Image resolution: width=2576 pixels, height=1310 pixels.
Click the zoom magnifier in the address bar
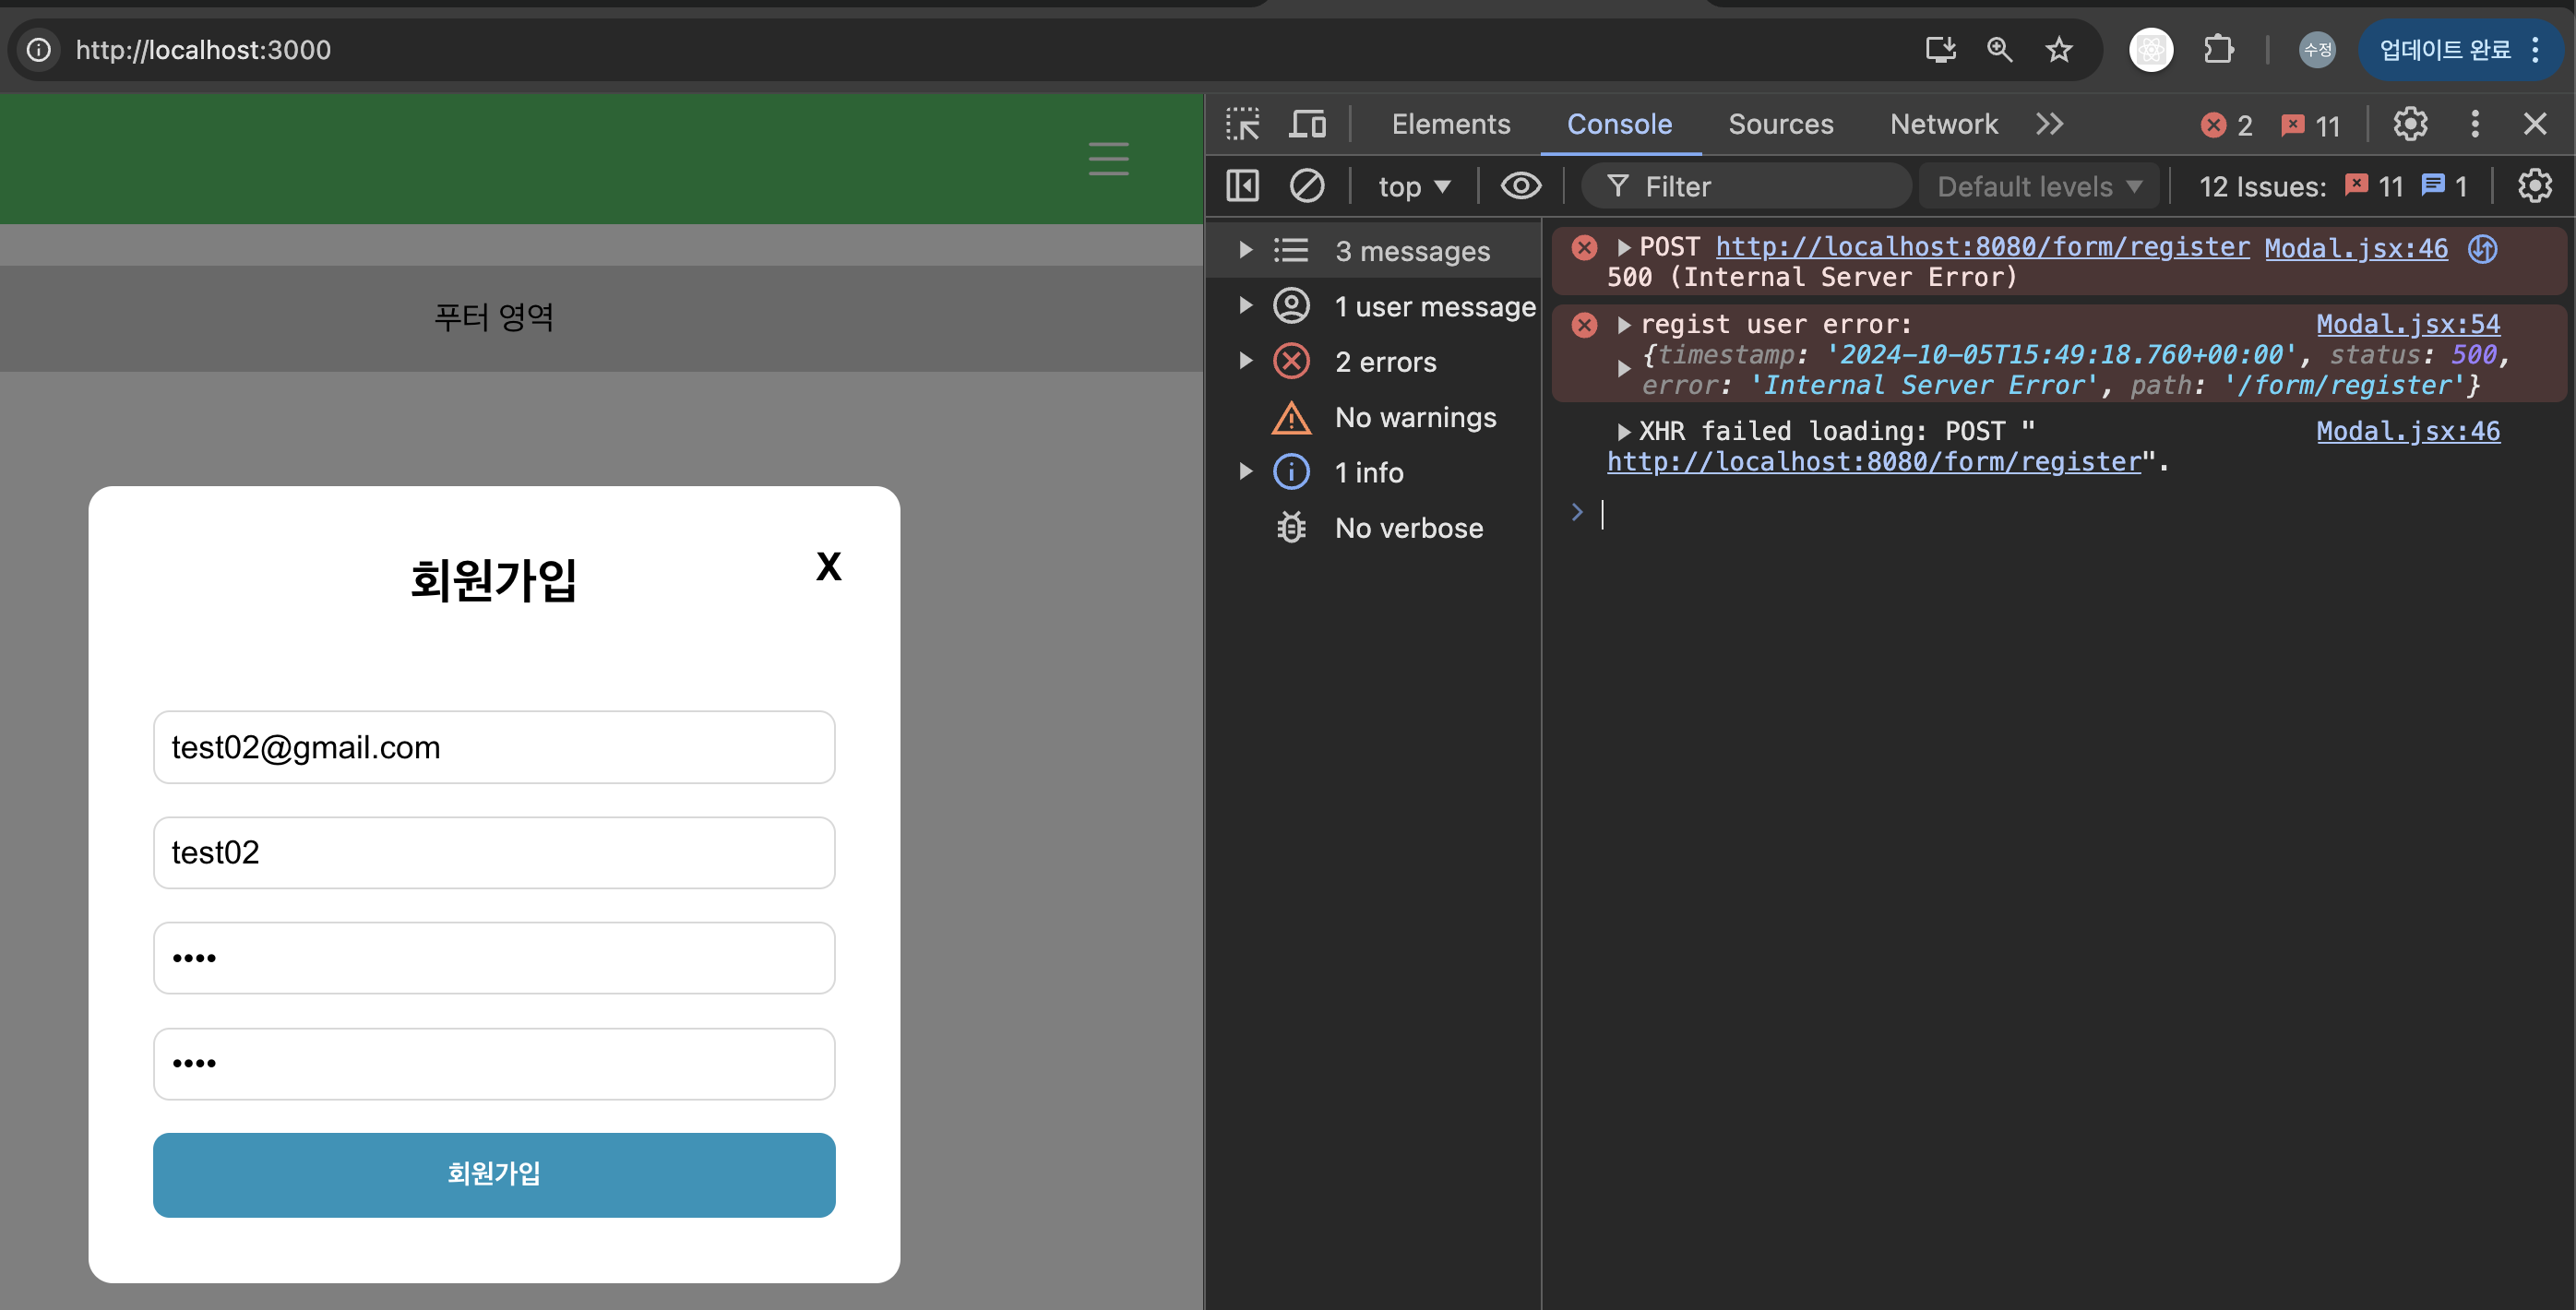point(1999,49)
